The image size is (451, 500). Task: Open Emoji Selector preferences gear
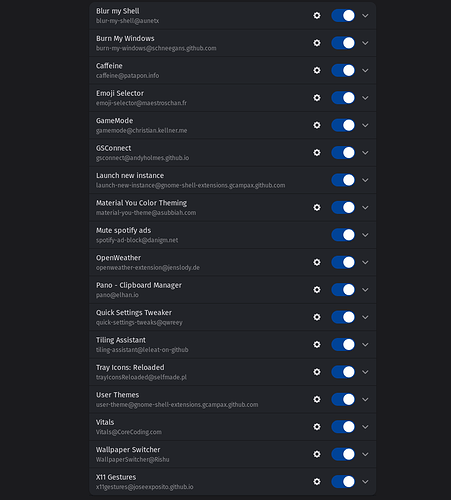(317, 98)
